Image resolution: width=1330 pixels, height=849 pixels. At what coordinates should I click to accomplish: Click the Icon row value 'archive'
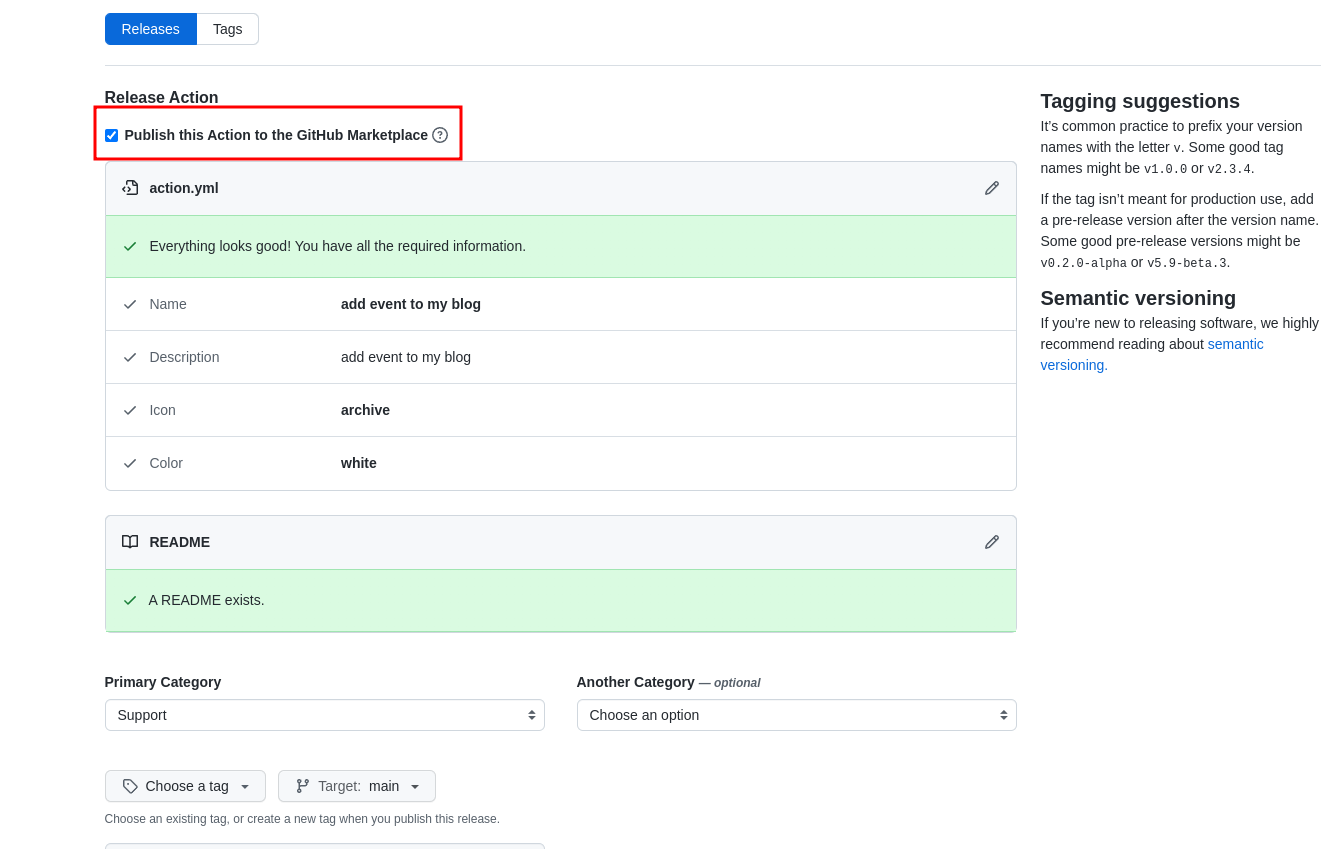pyautogui.click(x=365, y=410)
